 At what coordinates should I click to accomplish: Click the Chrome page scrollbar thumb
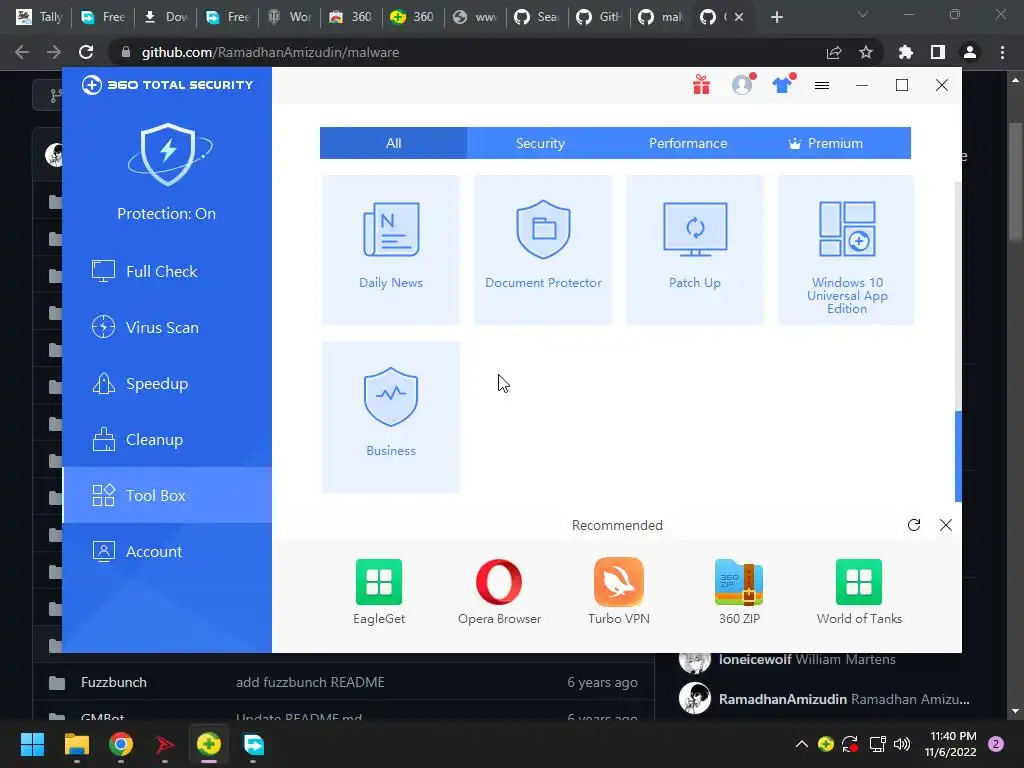(1015, 182)
